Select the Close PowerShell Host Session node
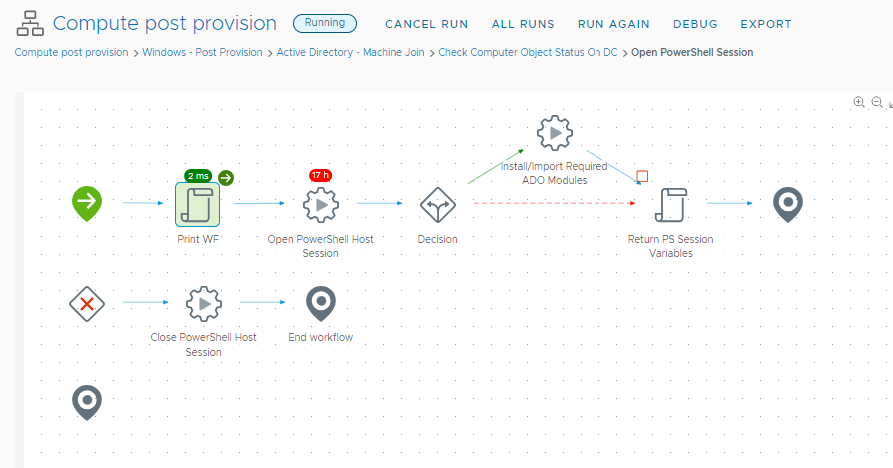 point(204,303)
